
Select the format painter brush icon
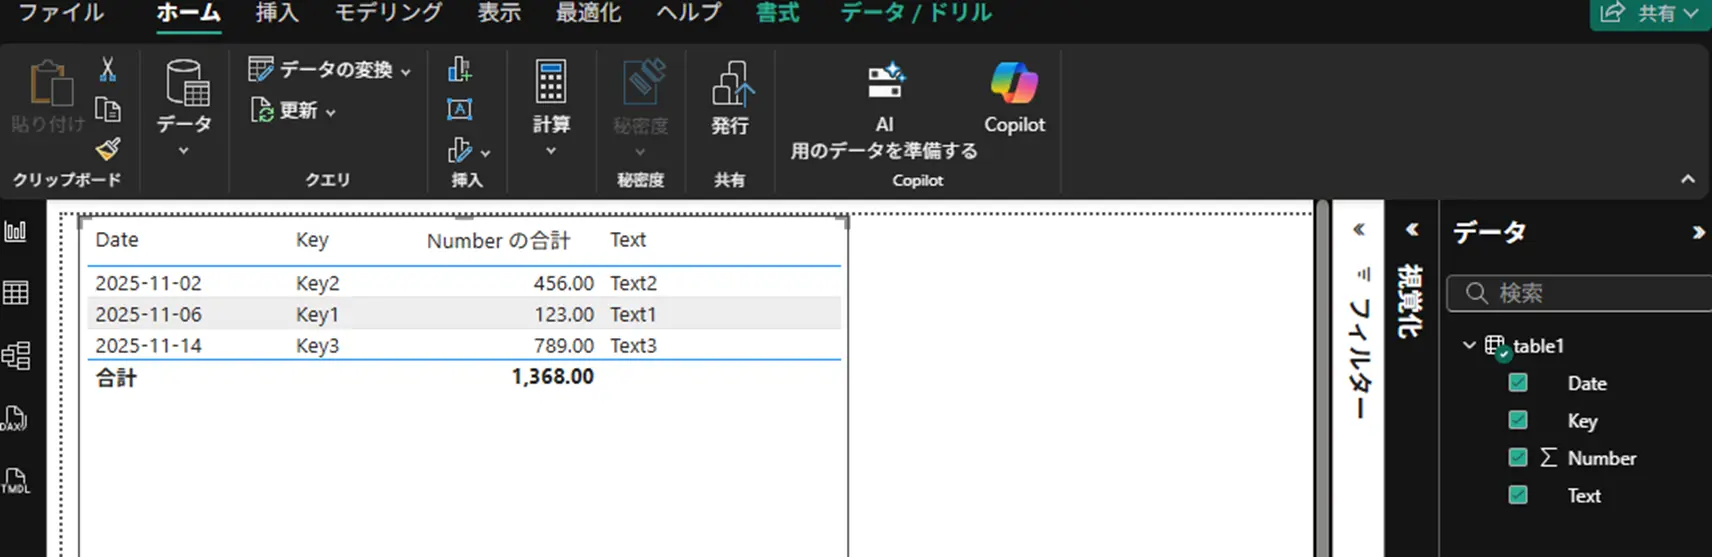coord(108,149)
